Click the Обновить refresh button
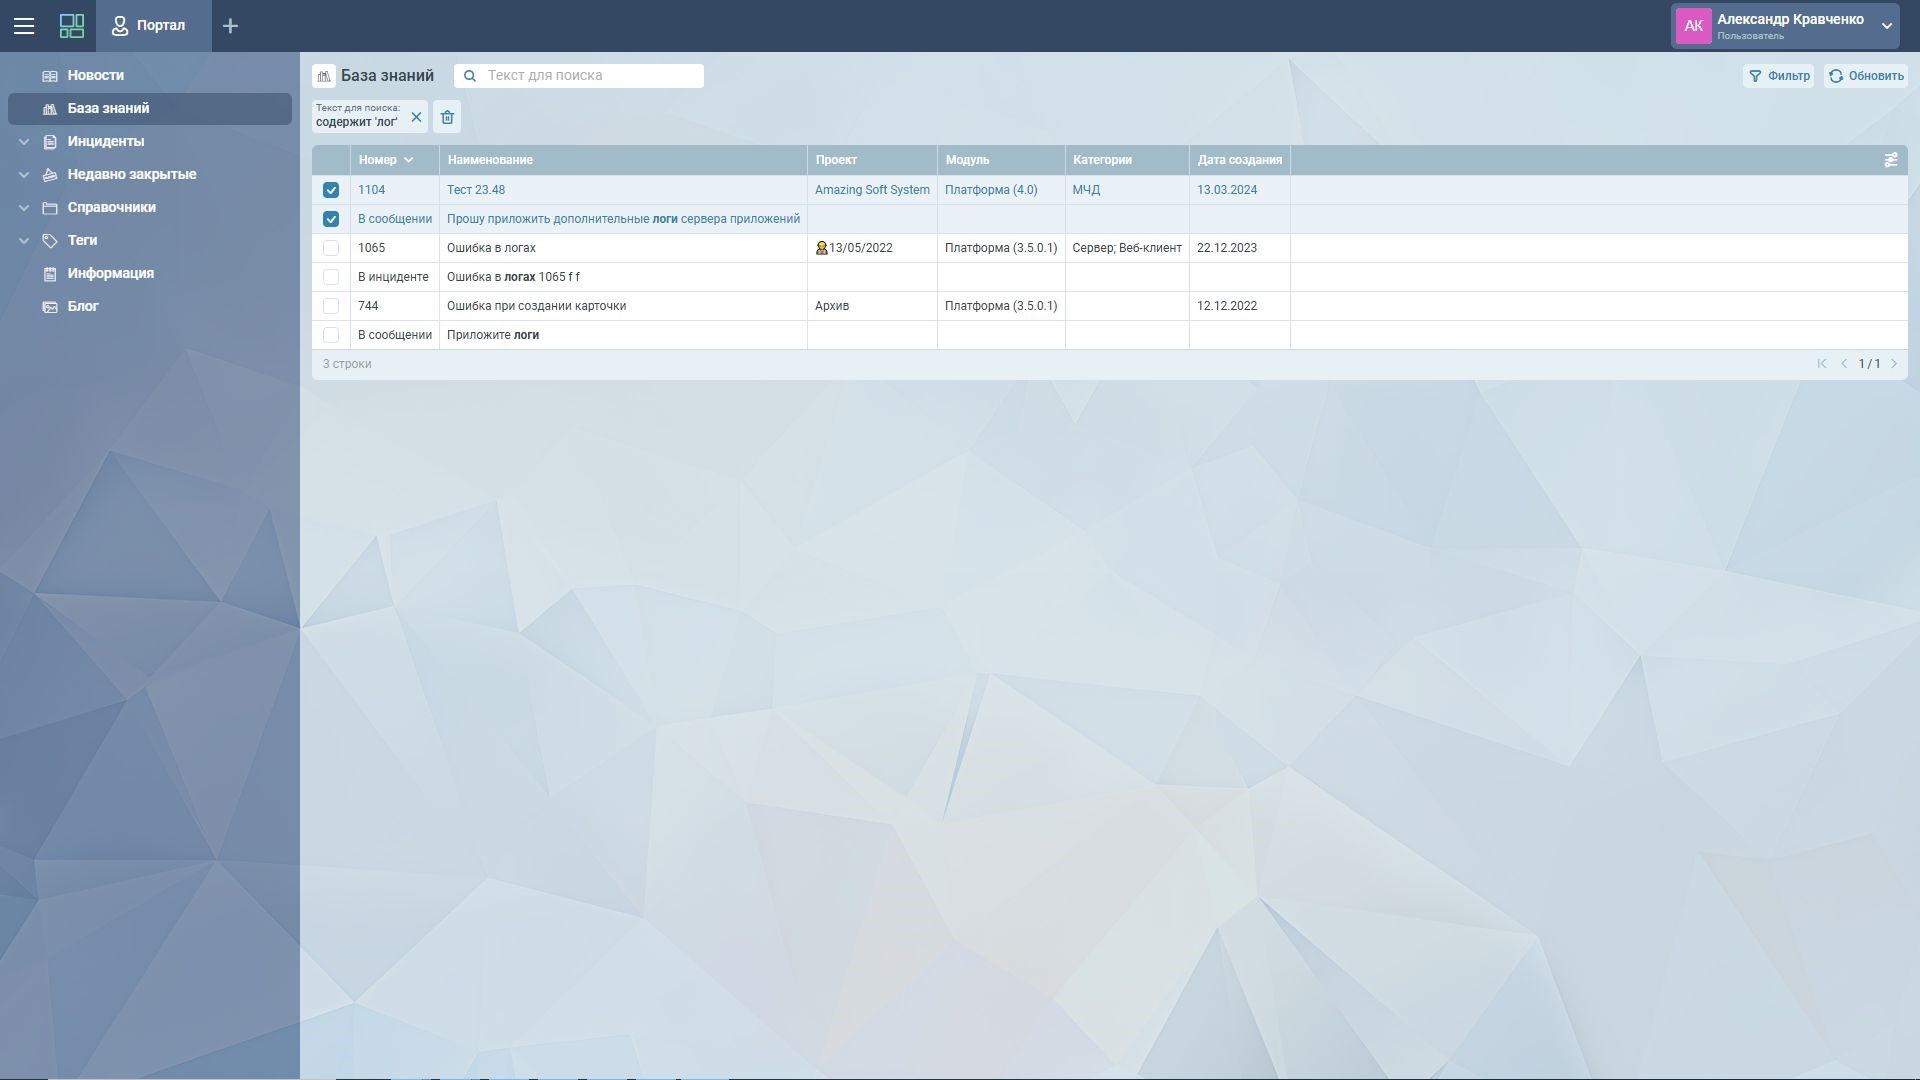The height and width of the screenshot is (1080, 1920). (1866, 76)
